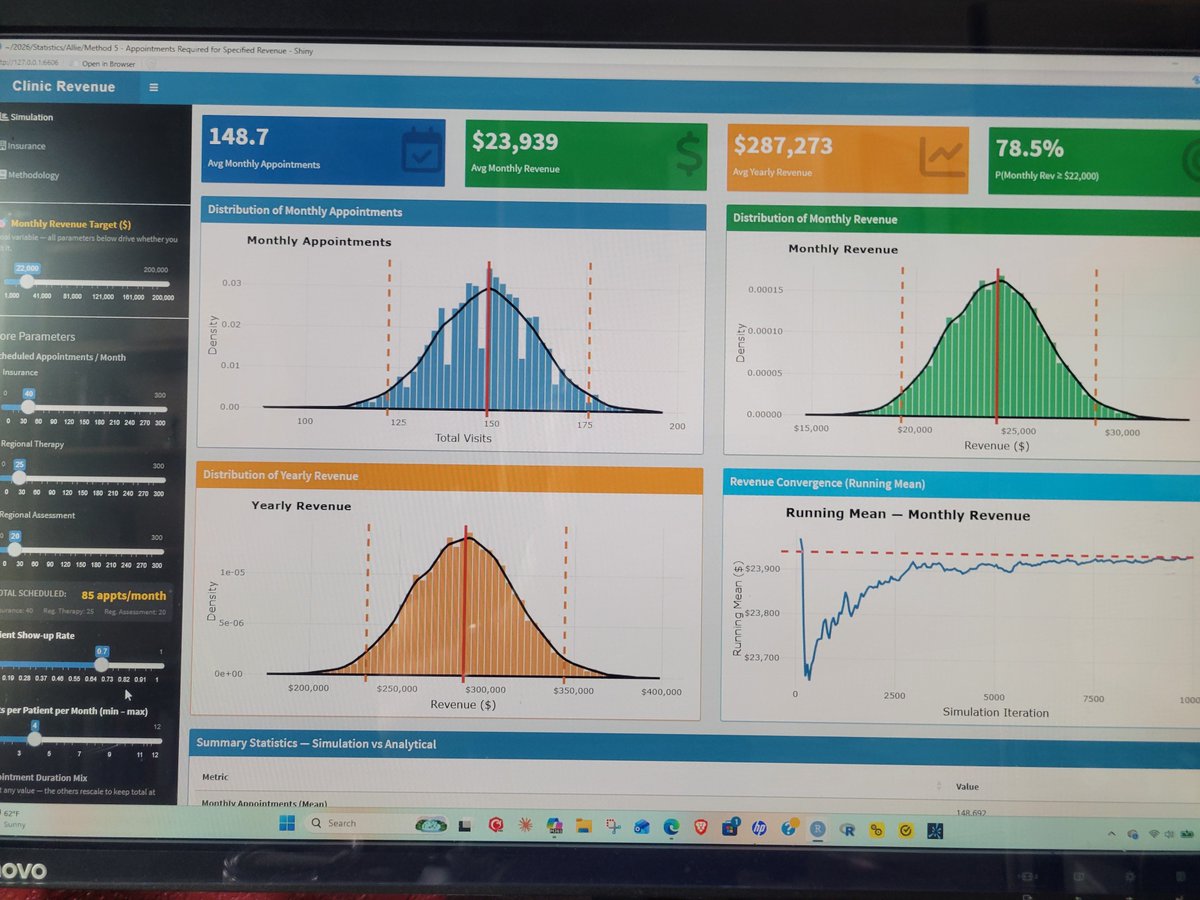Click the Open in Browser button
The image size is (1200, 900).
click(108, 64)
